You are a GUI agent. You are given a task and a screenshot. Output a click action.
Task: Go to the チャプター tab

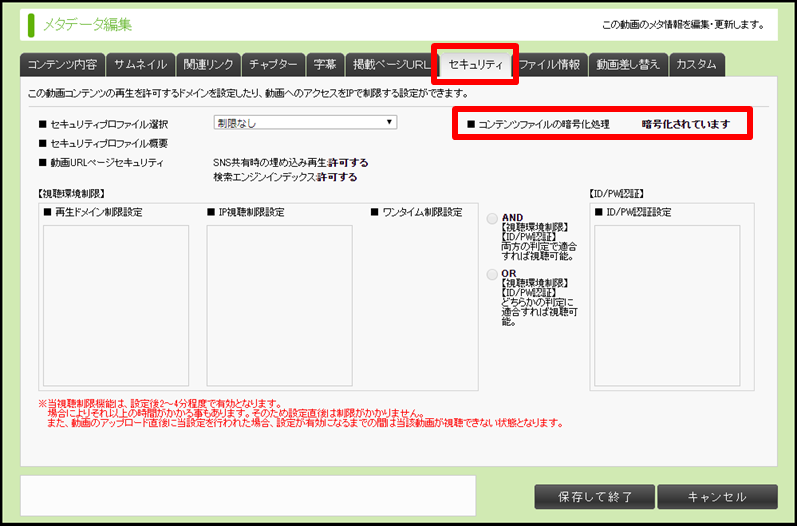[272, 64]
